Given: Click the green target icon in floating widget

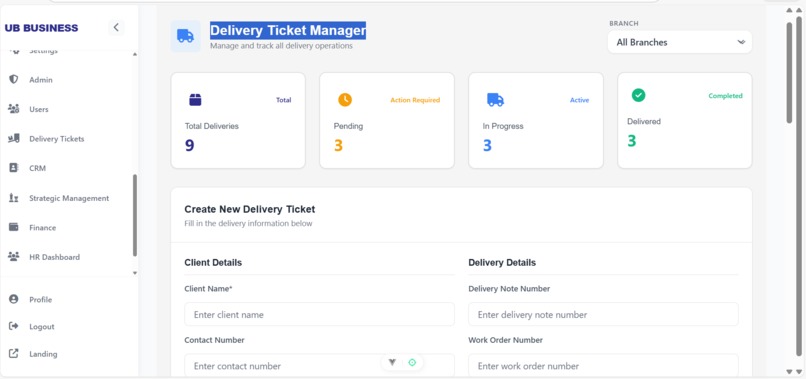Looking at the screenshot, I should 412,362.
